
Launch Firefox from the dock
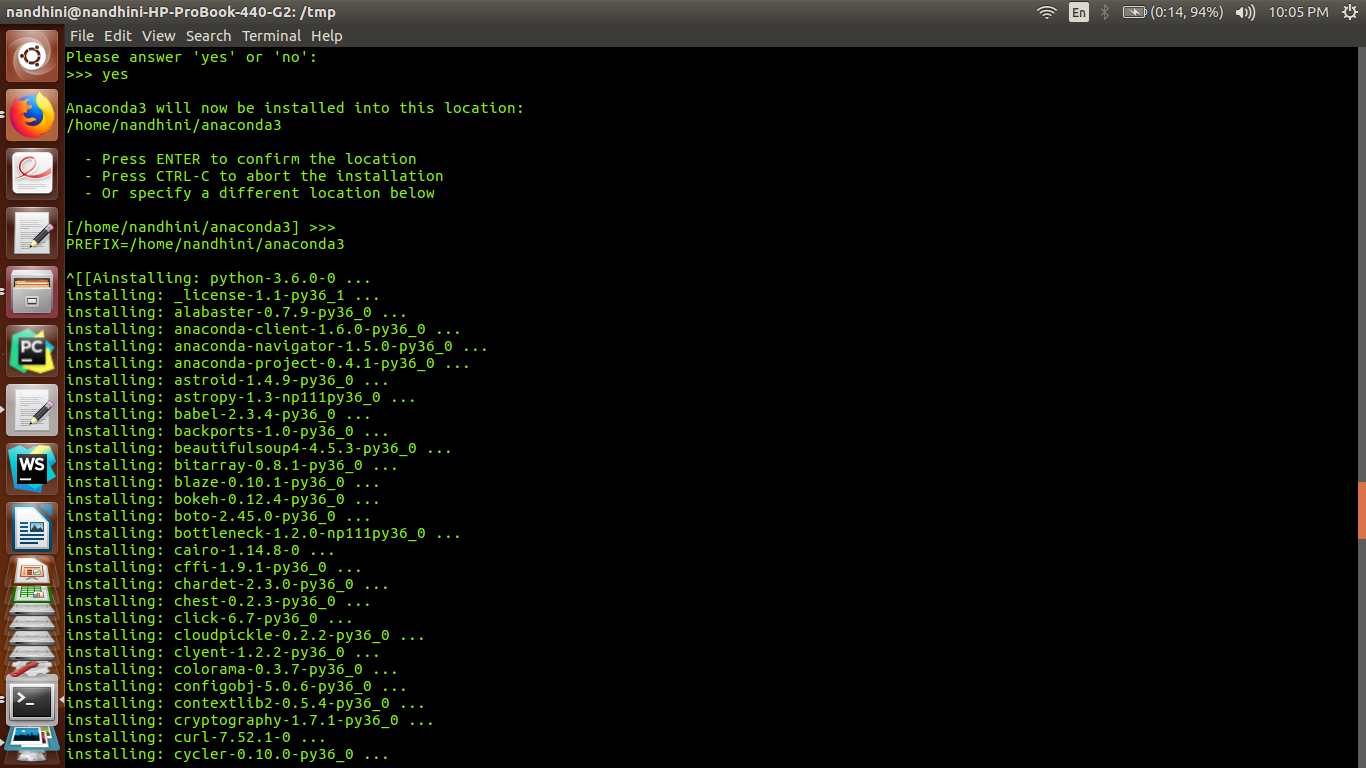tap(32, 115)
